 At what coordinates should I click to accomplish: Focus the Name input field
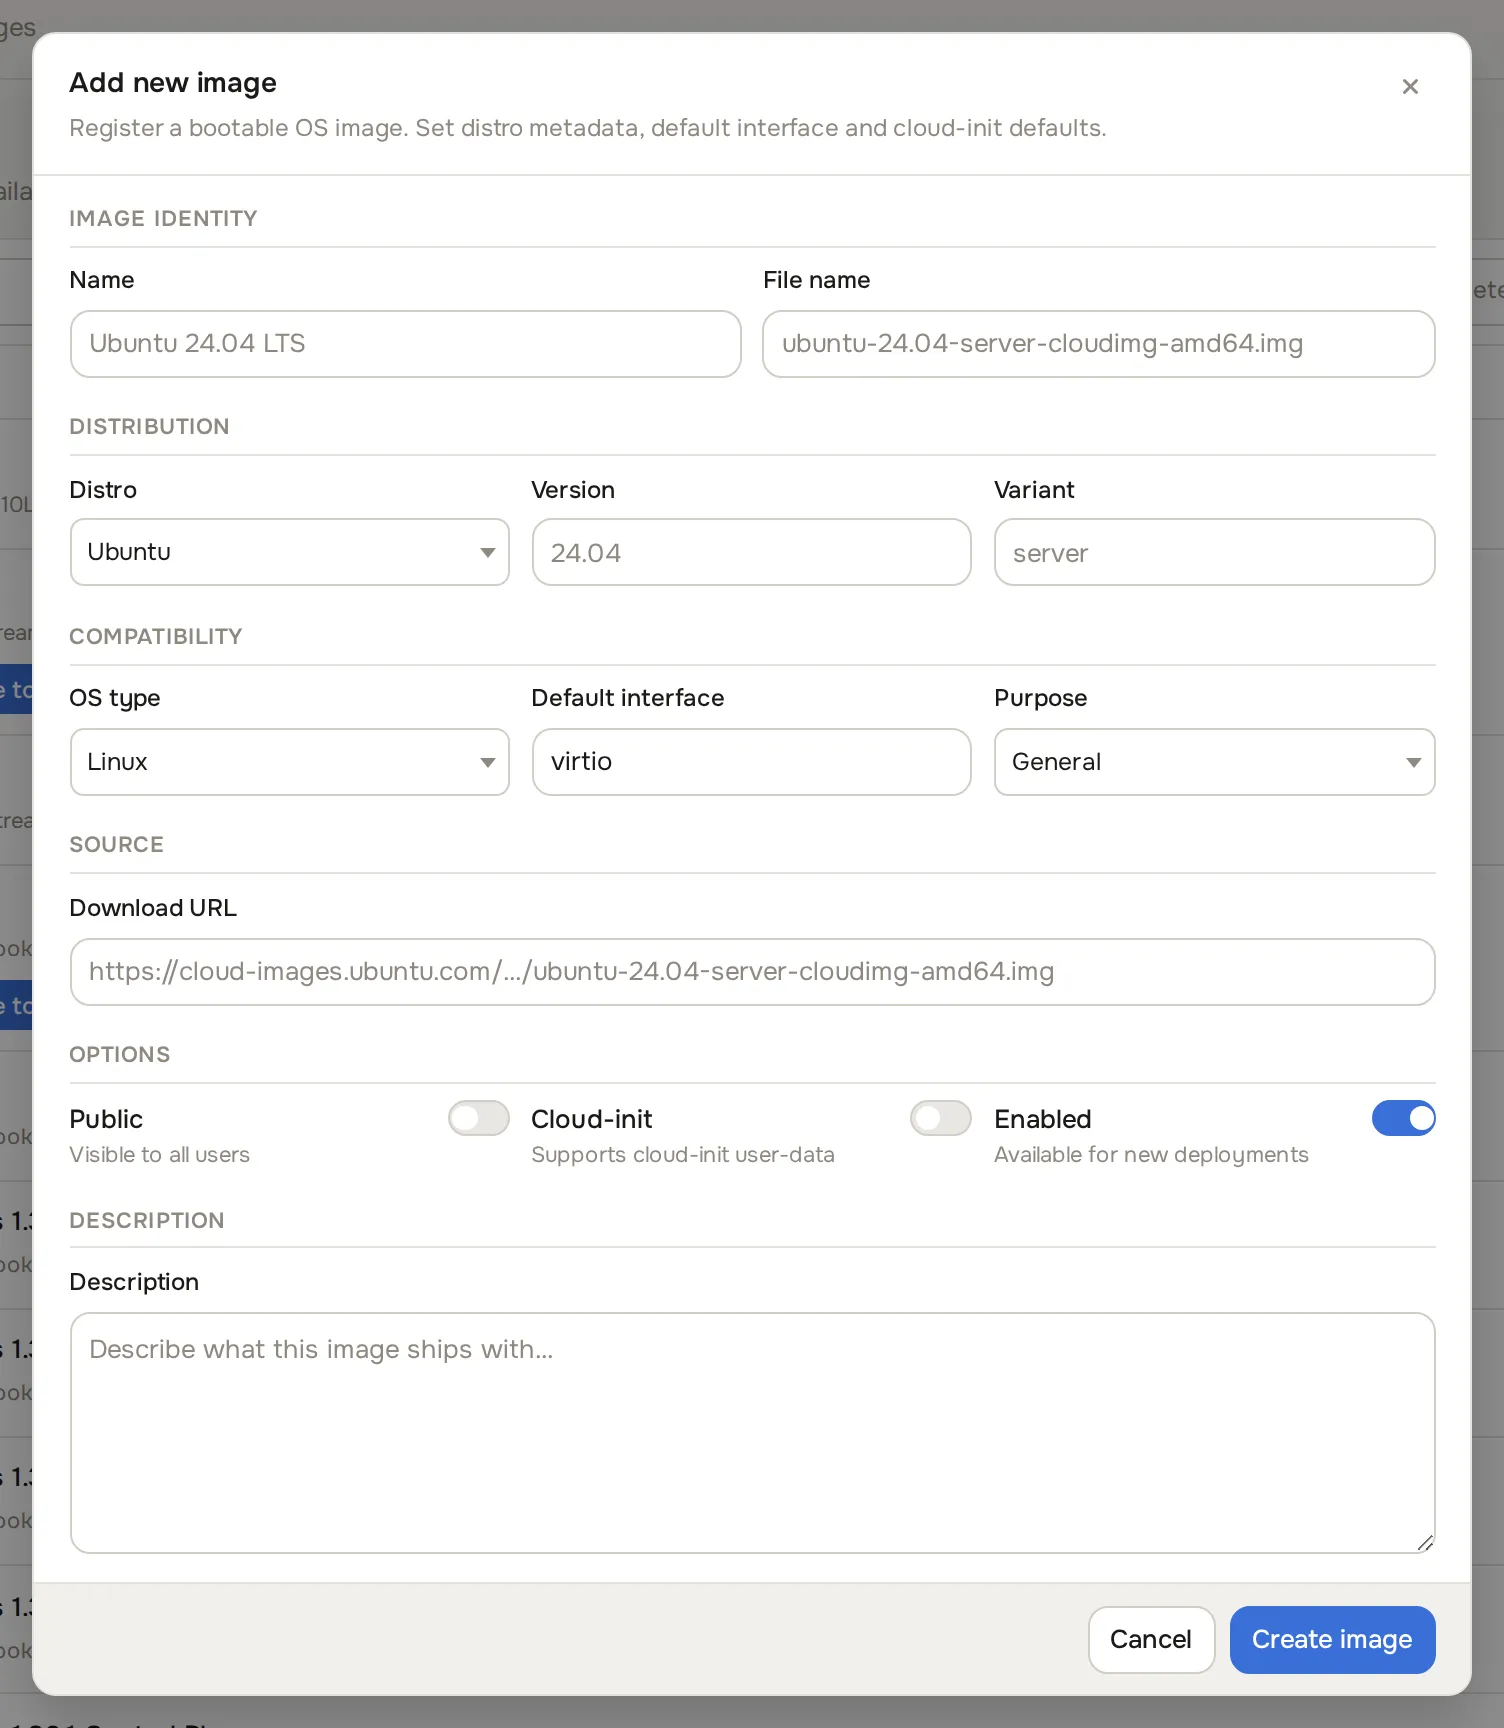tap(406, 344)
